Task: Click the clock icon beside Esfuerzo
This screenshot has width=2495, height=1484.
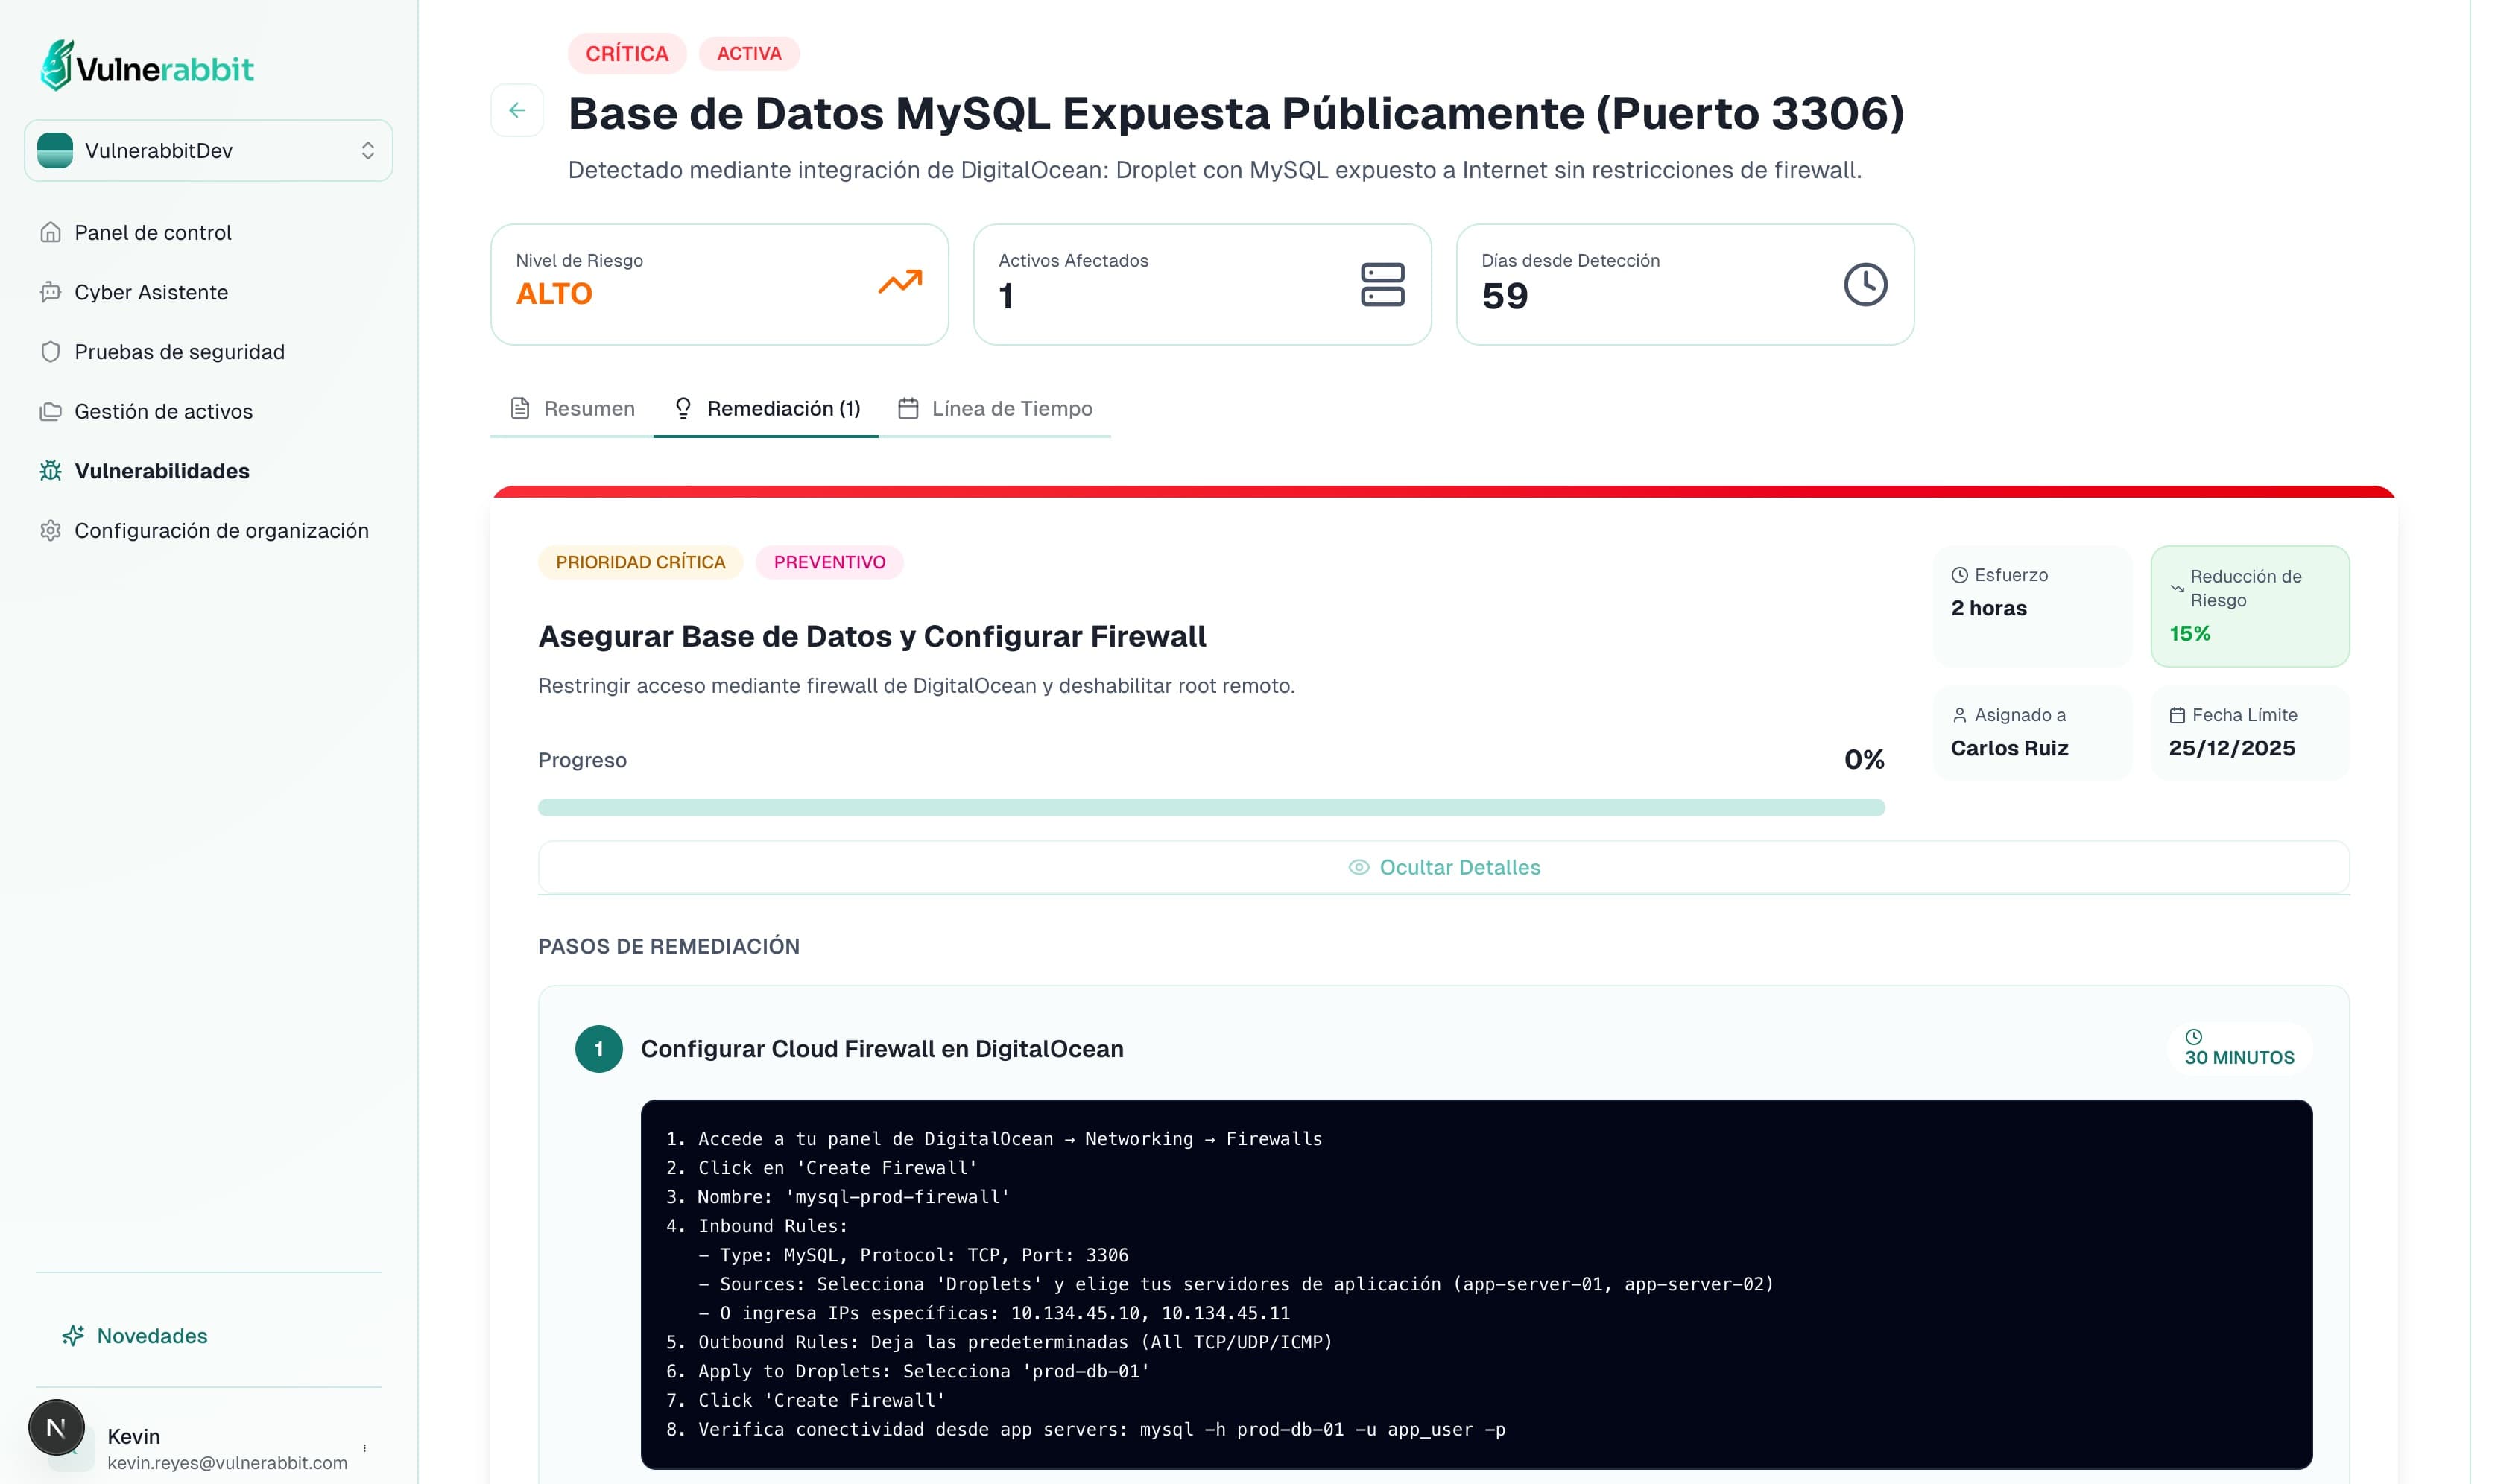Action: [1960, 575]
